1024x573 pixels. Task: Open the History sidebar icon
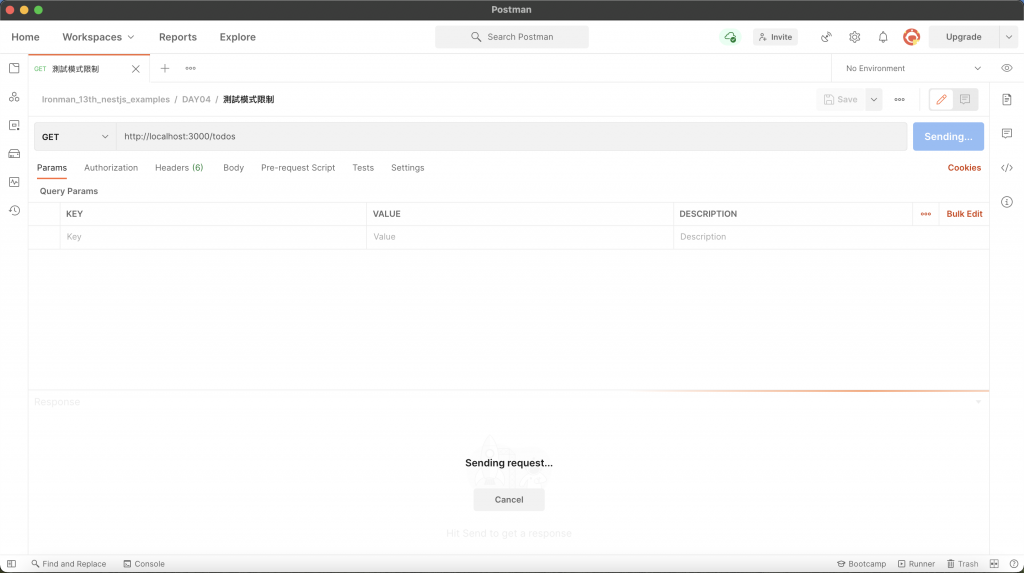click(x=14, y=210)
